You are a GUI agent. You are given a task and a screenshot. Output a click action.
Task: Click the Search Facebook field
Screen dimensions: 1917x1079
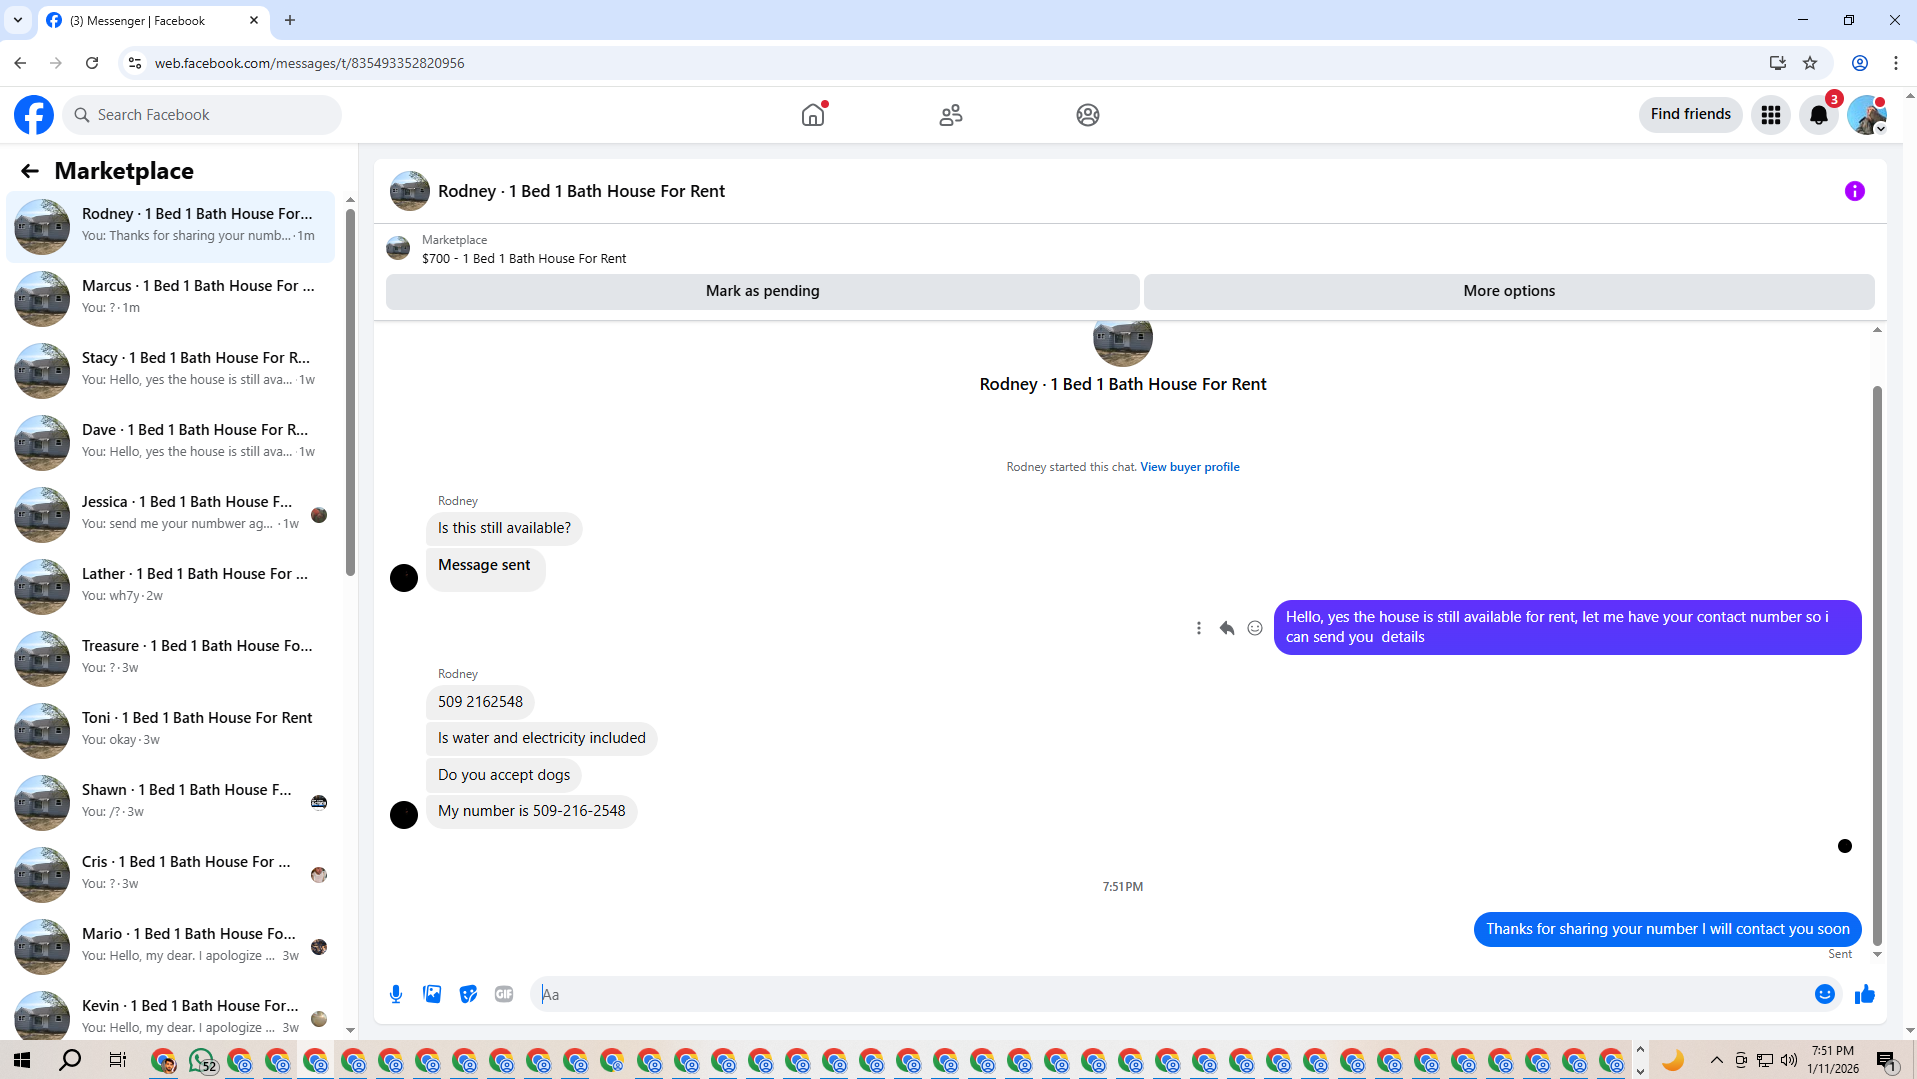tap(202, 115)
